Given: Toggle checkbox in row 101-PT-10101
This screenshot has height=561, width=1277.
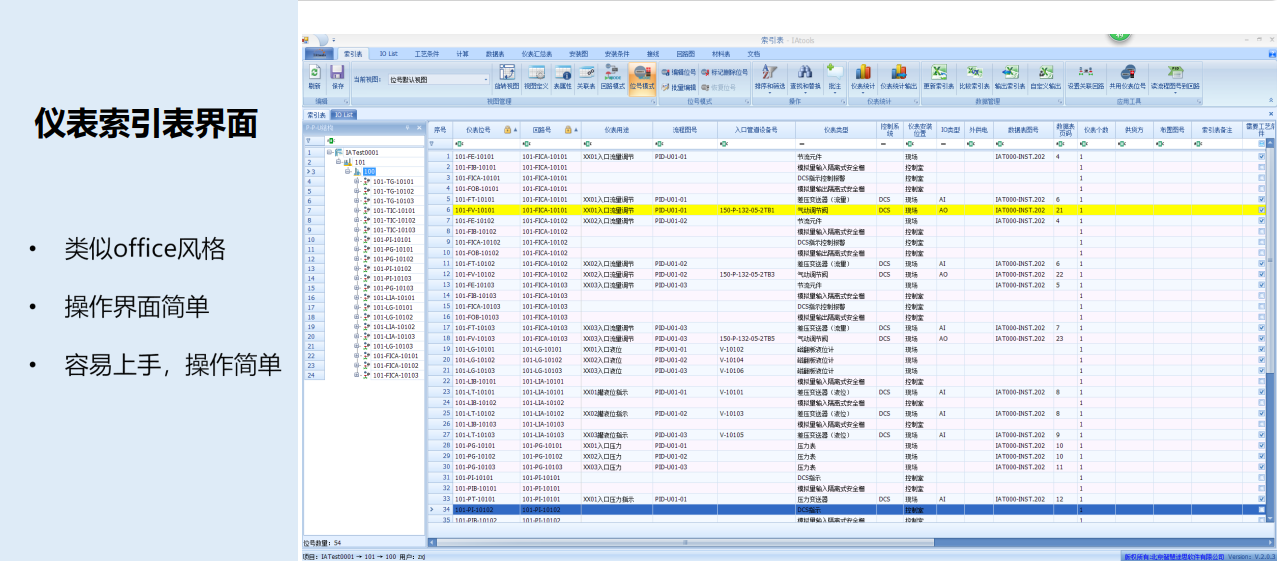Looking at the screenshot, I should coord(1261,499).
